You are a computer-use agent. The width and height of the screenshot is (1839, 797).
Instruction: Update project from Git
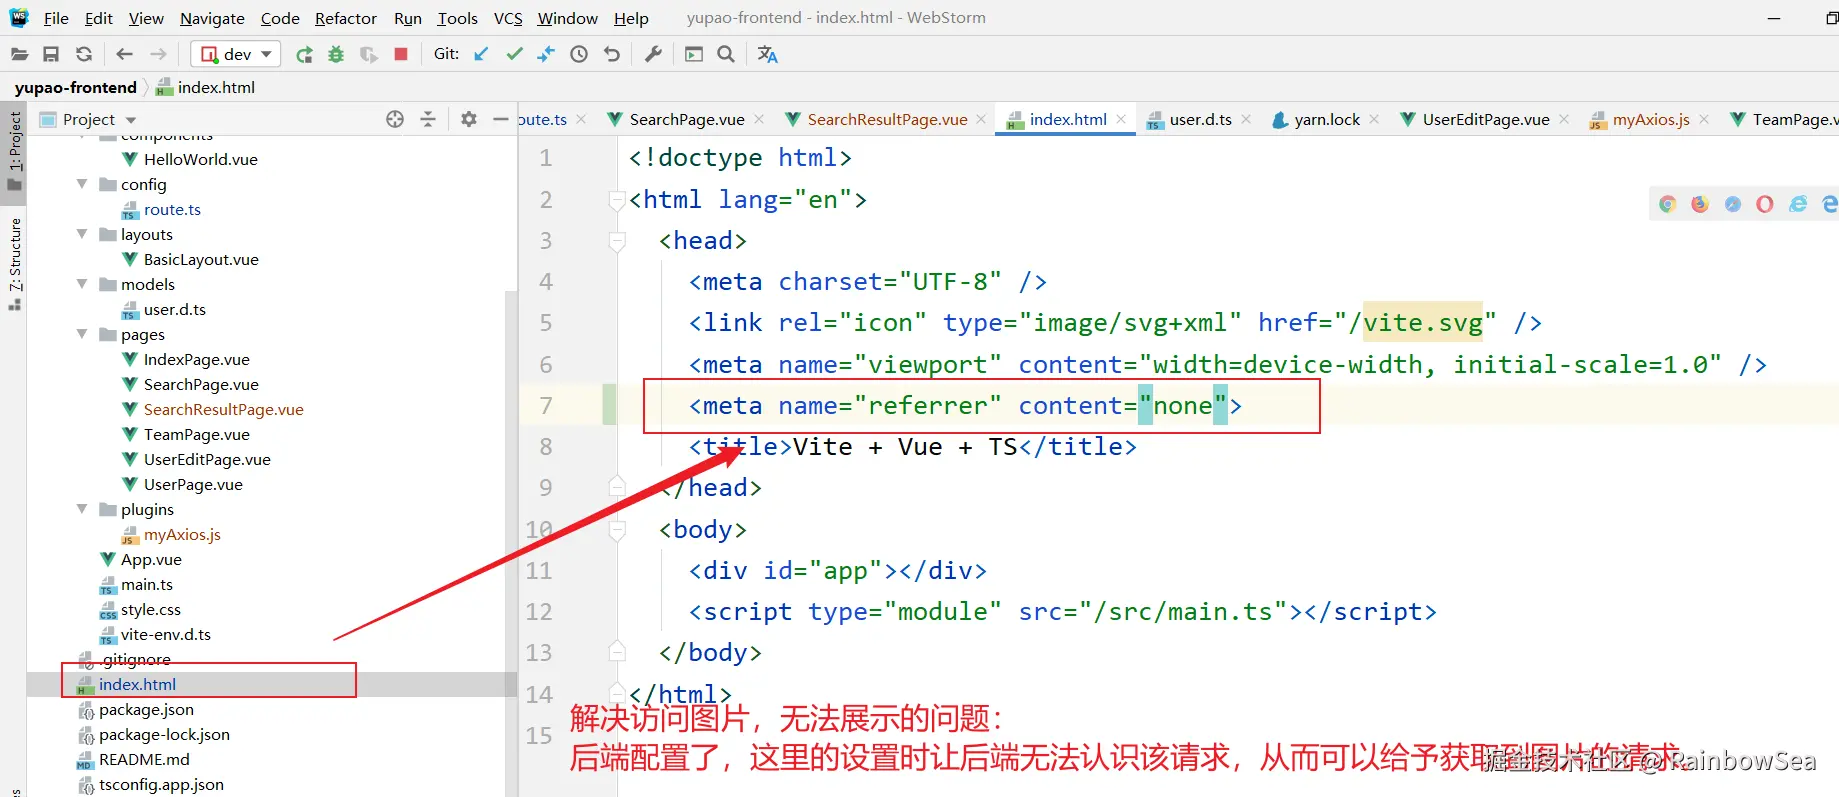click(x=481, y=54)
